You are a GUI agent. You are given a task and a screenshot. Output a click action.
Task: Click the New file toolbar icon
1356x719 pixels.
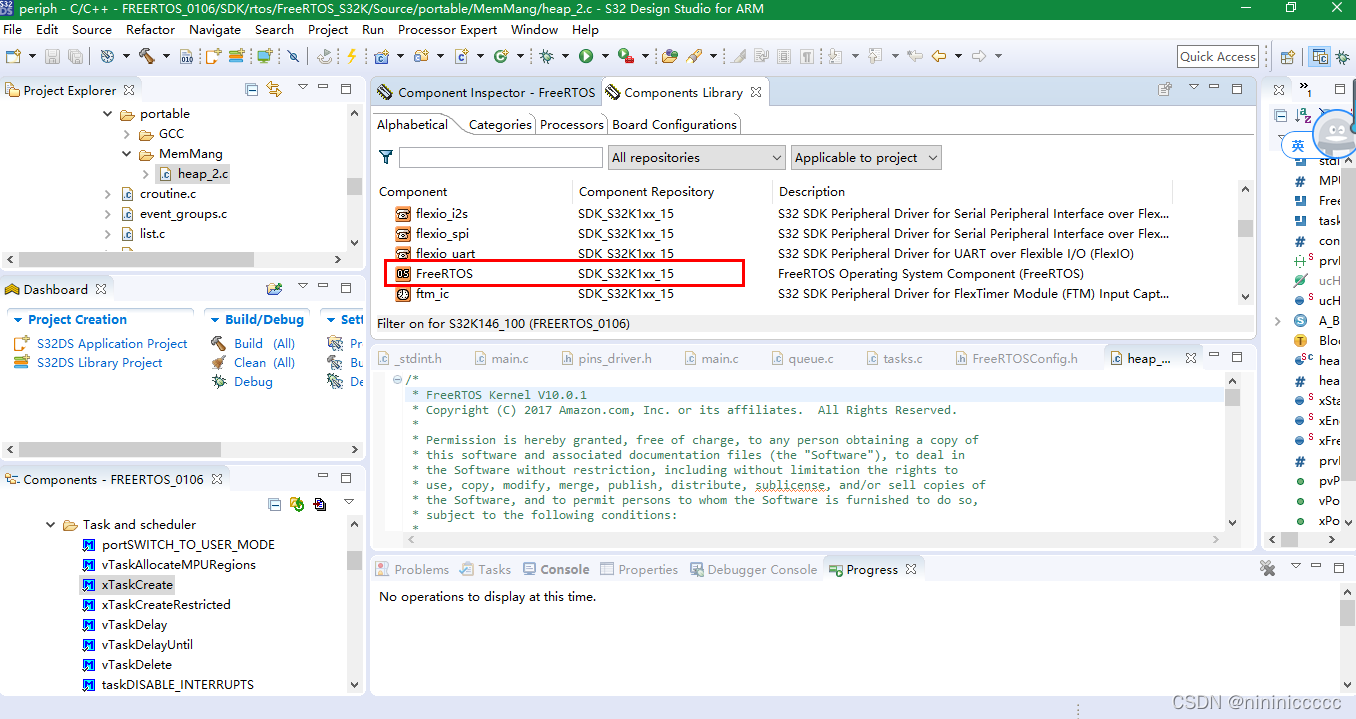pyautogui.click(x=13, y=56)
